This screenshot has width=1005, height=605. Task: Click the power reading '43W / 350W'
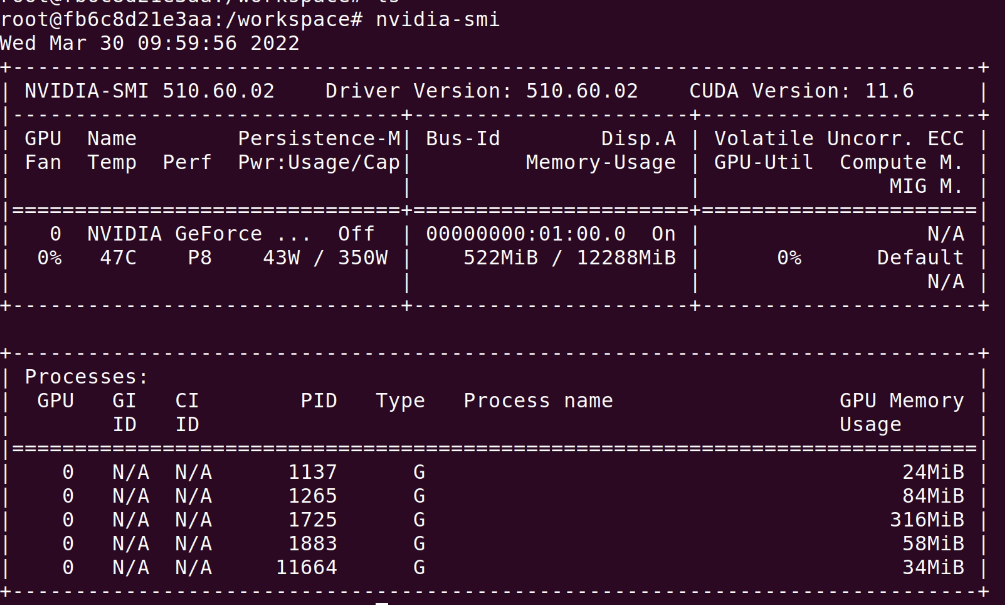tap(325, 258)
